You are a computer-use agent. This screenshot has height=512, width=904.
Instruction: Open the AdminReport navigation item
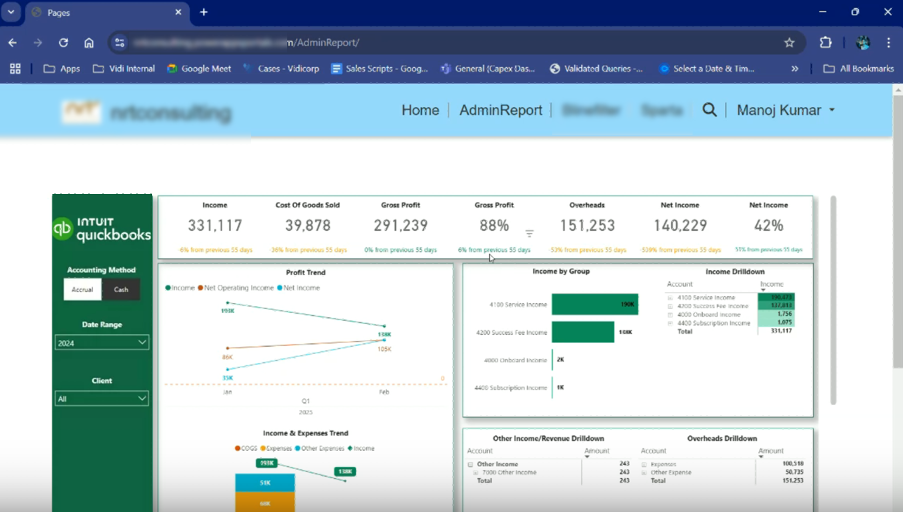click(500, 110)
